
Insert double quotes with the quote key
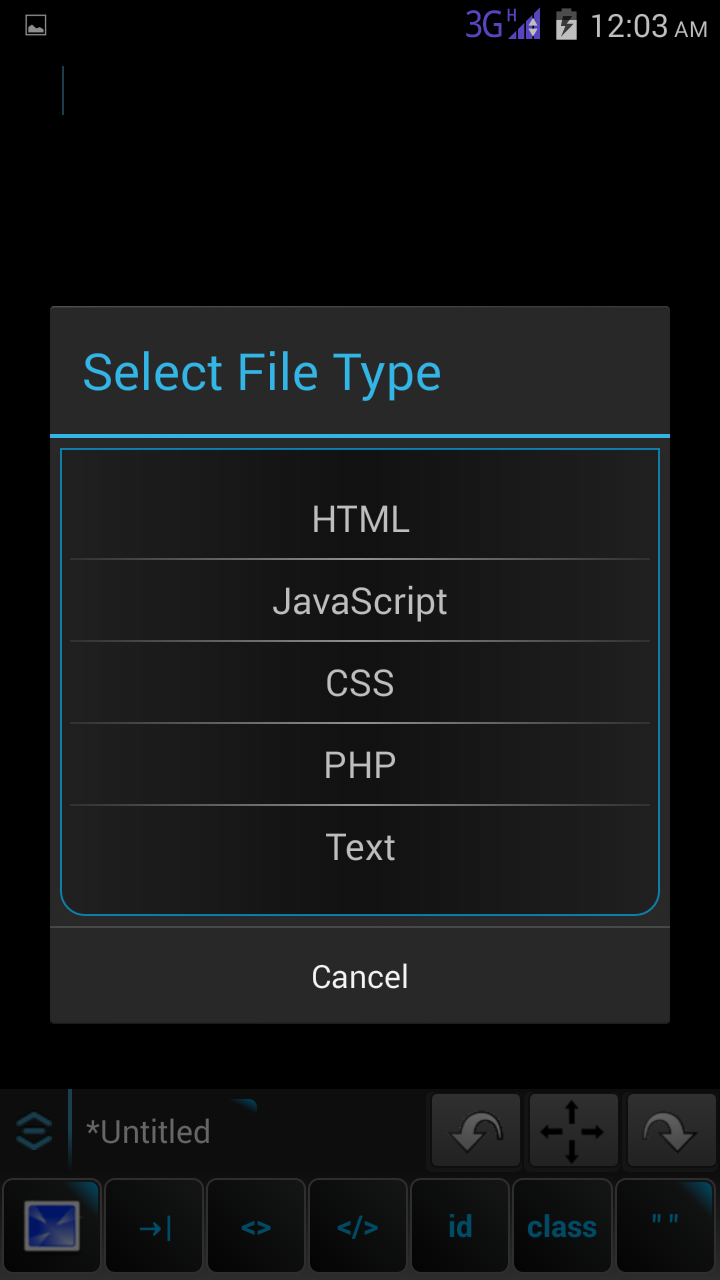665,1225
